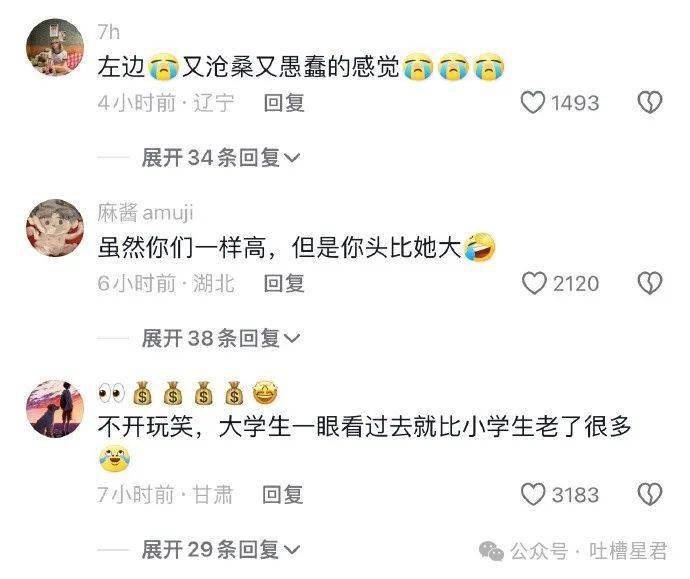The height and width of the screenshot is (579, 690).
Task: Dislike the 甘肃 comment with broken heart
Action: pyautogui.click(x=650, y=494)
